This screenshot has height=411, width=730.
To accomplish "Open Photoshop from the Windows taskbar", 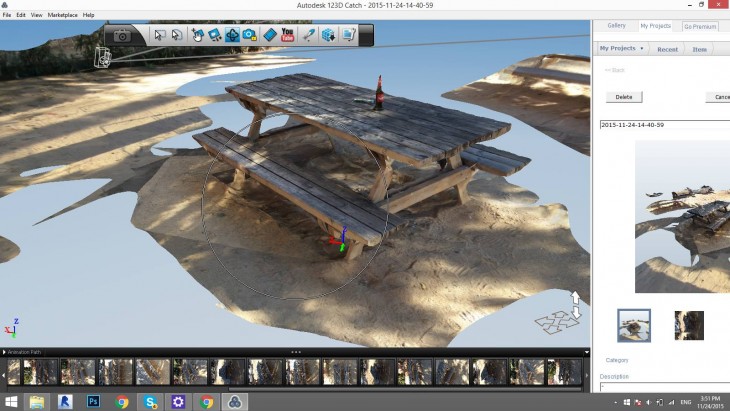I will [x=93, y=402].
